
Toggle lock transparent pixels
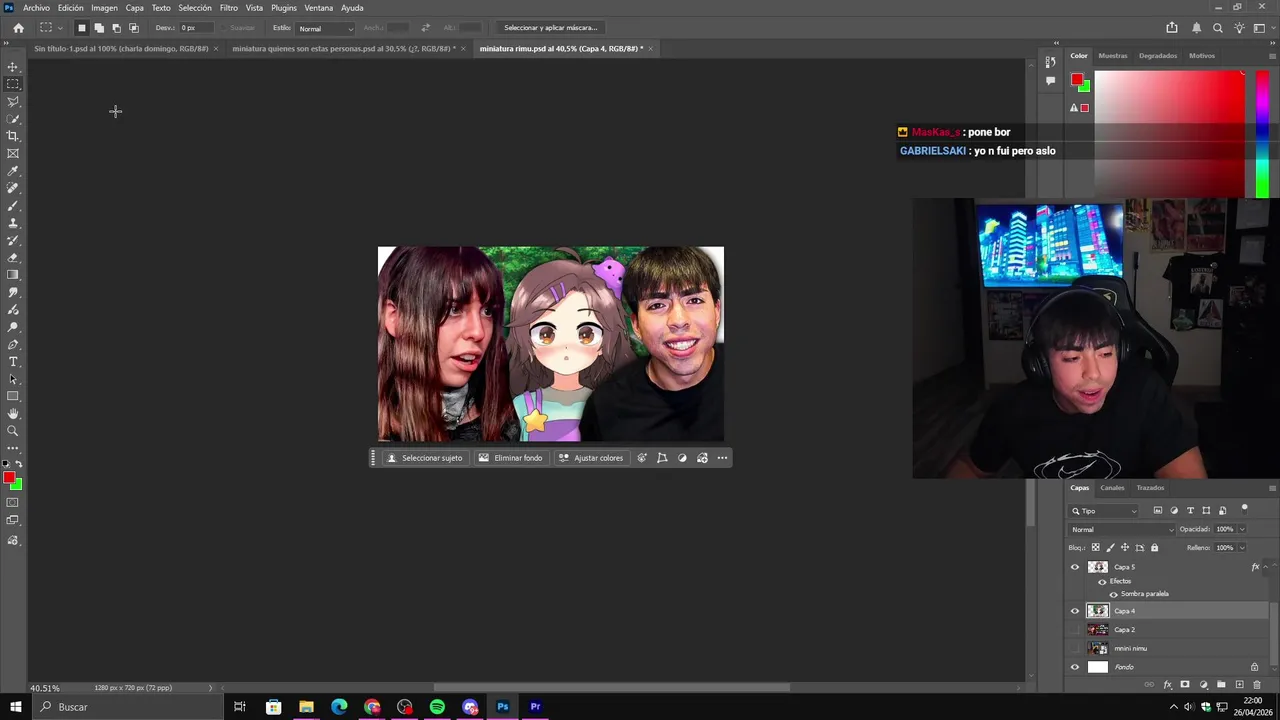point(1095,548)
